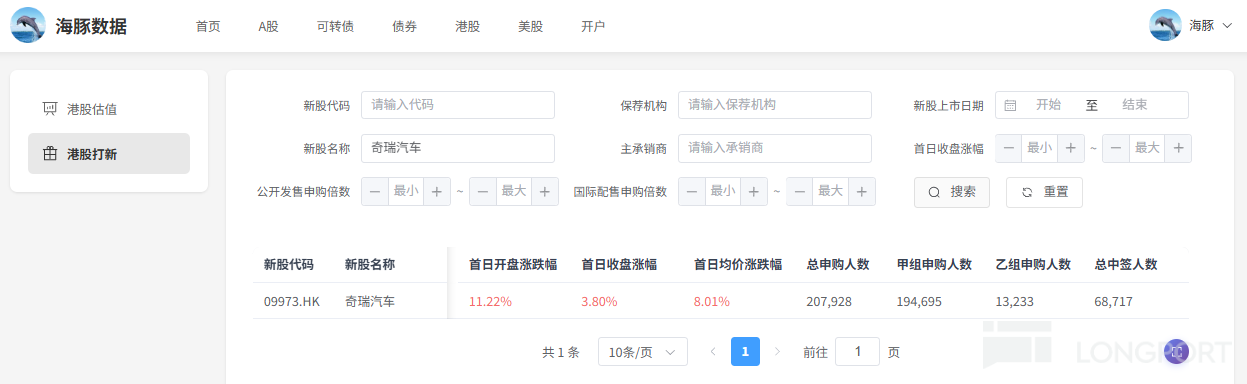1247x384 pixels.
Task: Focus 首日收盘涨幅 最大 number field
Action: point(1148,148)
